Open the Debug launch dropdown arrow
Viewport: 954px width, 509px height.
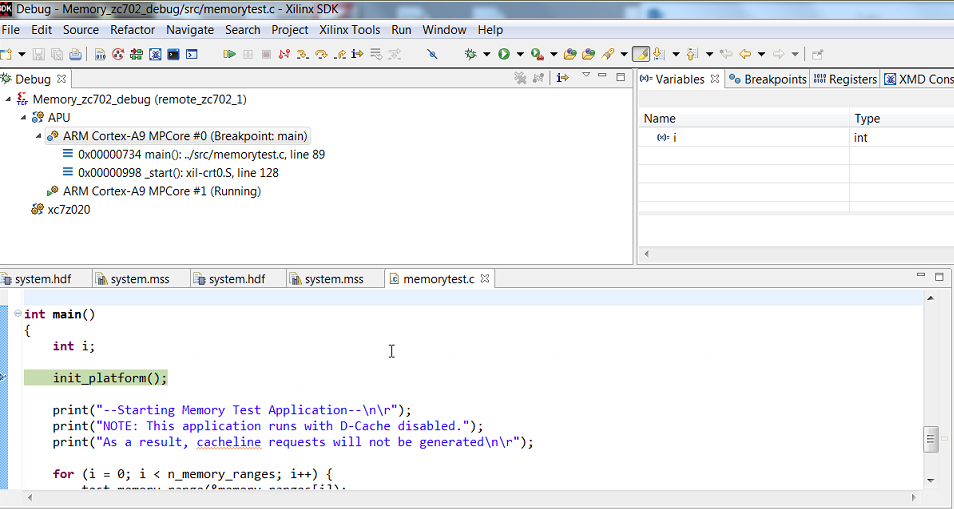click(x=487, y=54)
